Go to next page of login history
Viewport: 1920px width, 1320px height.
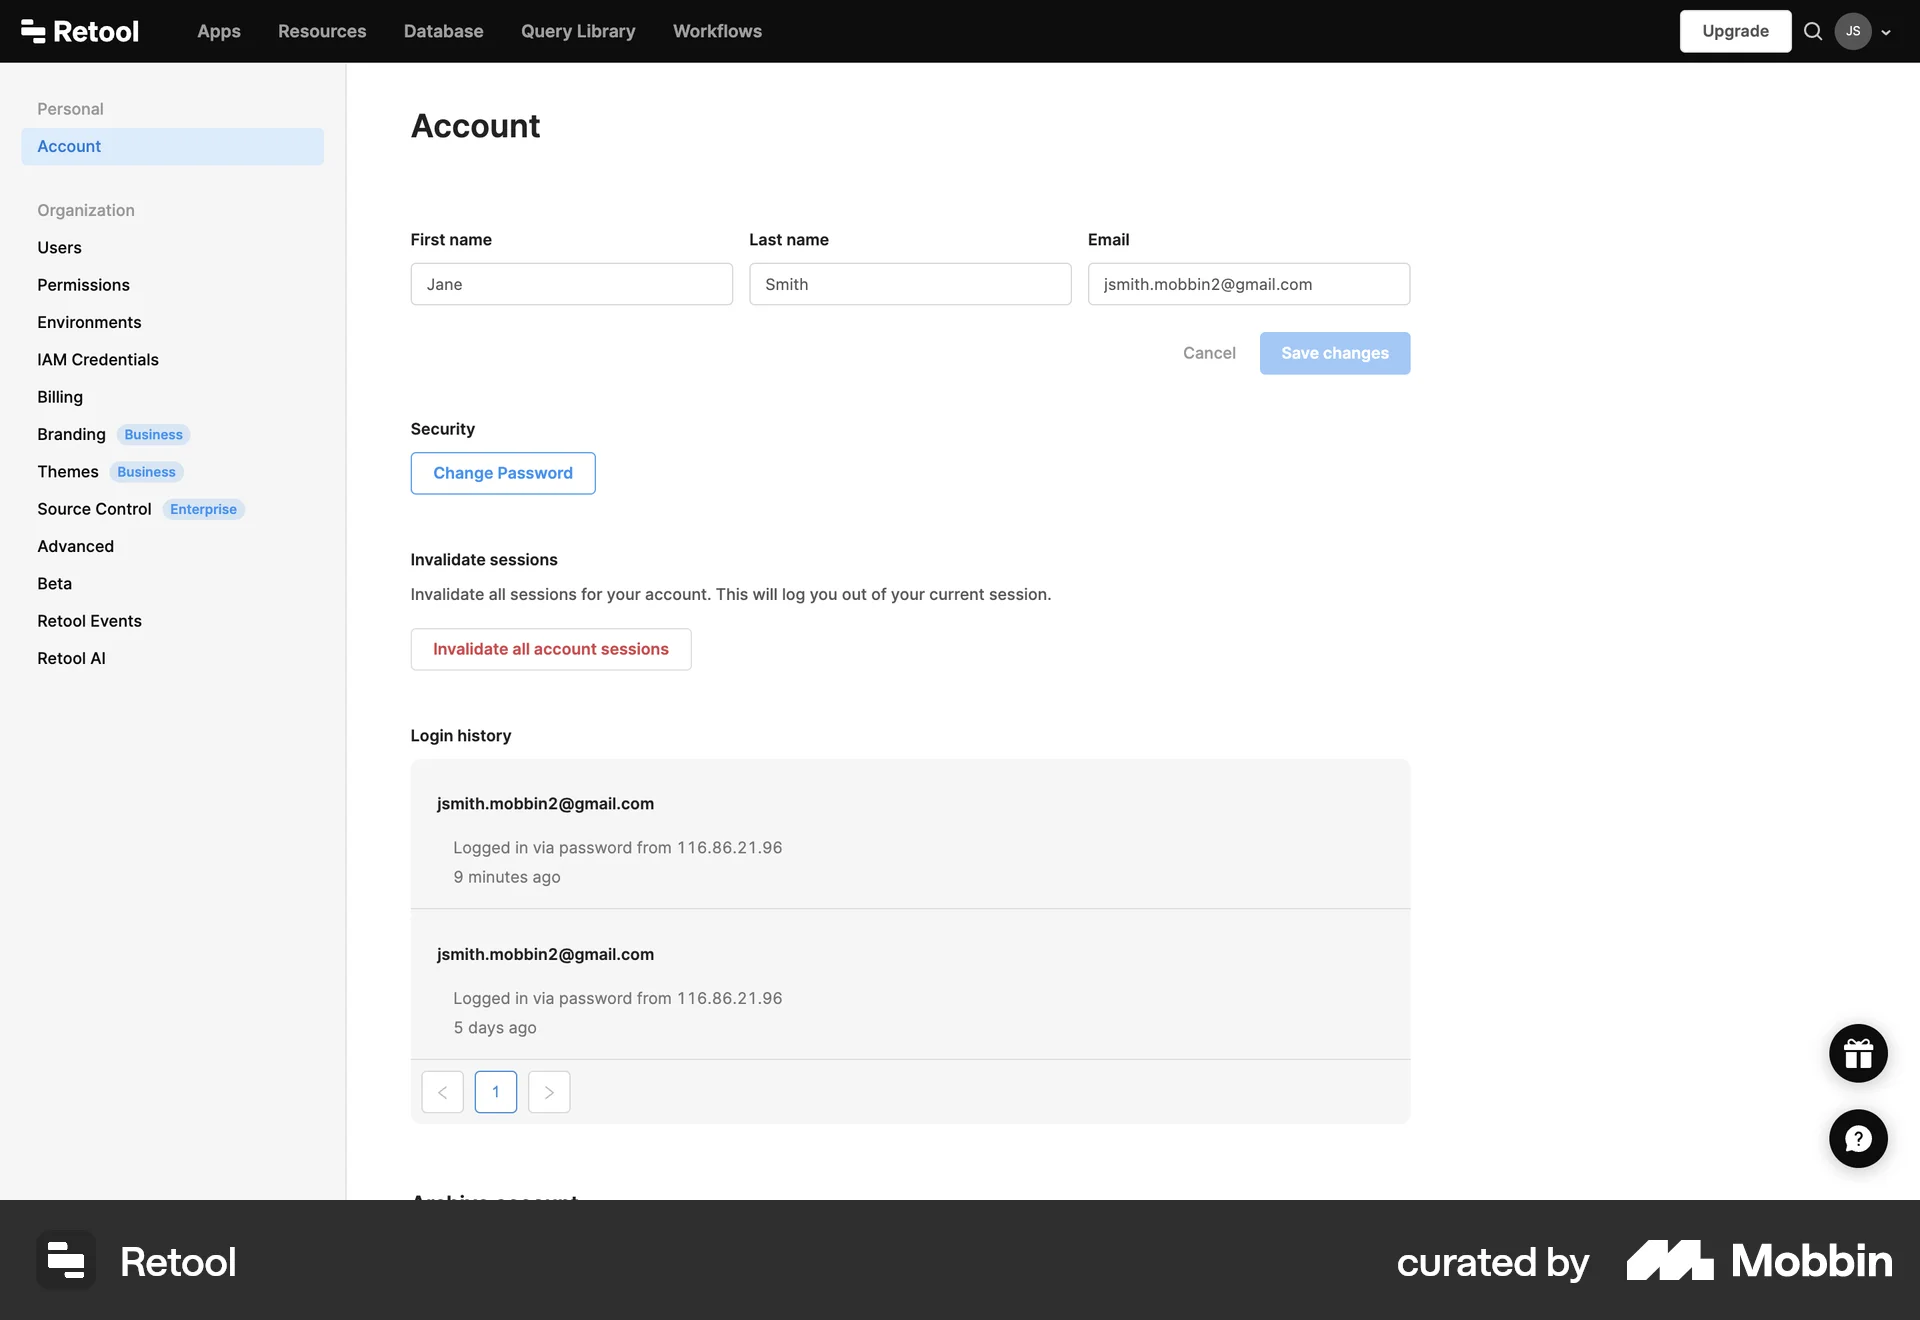548,1092
